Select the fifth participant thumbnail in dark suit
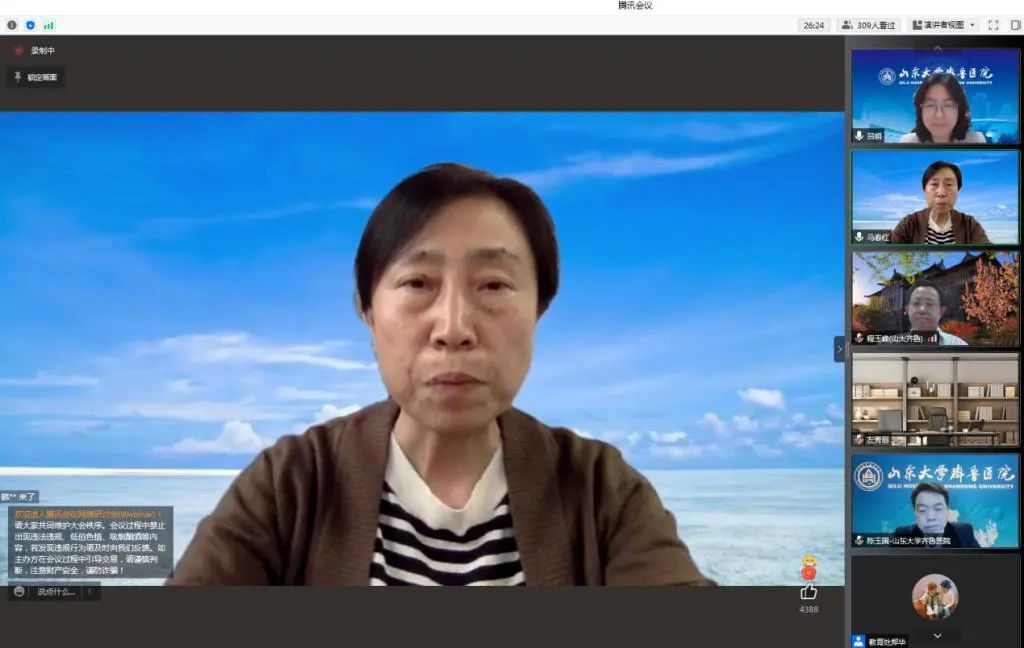 (x=935, y=501)
